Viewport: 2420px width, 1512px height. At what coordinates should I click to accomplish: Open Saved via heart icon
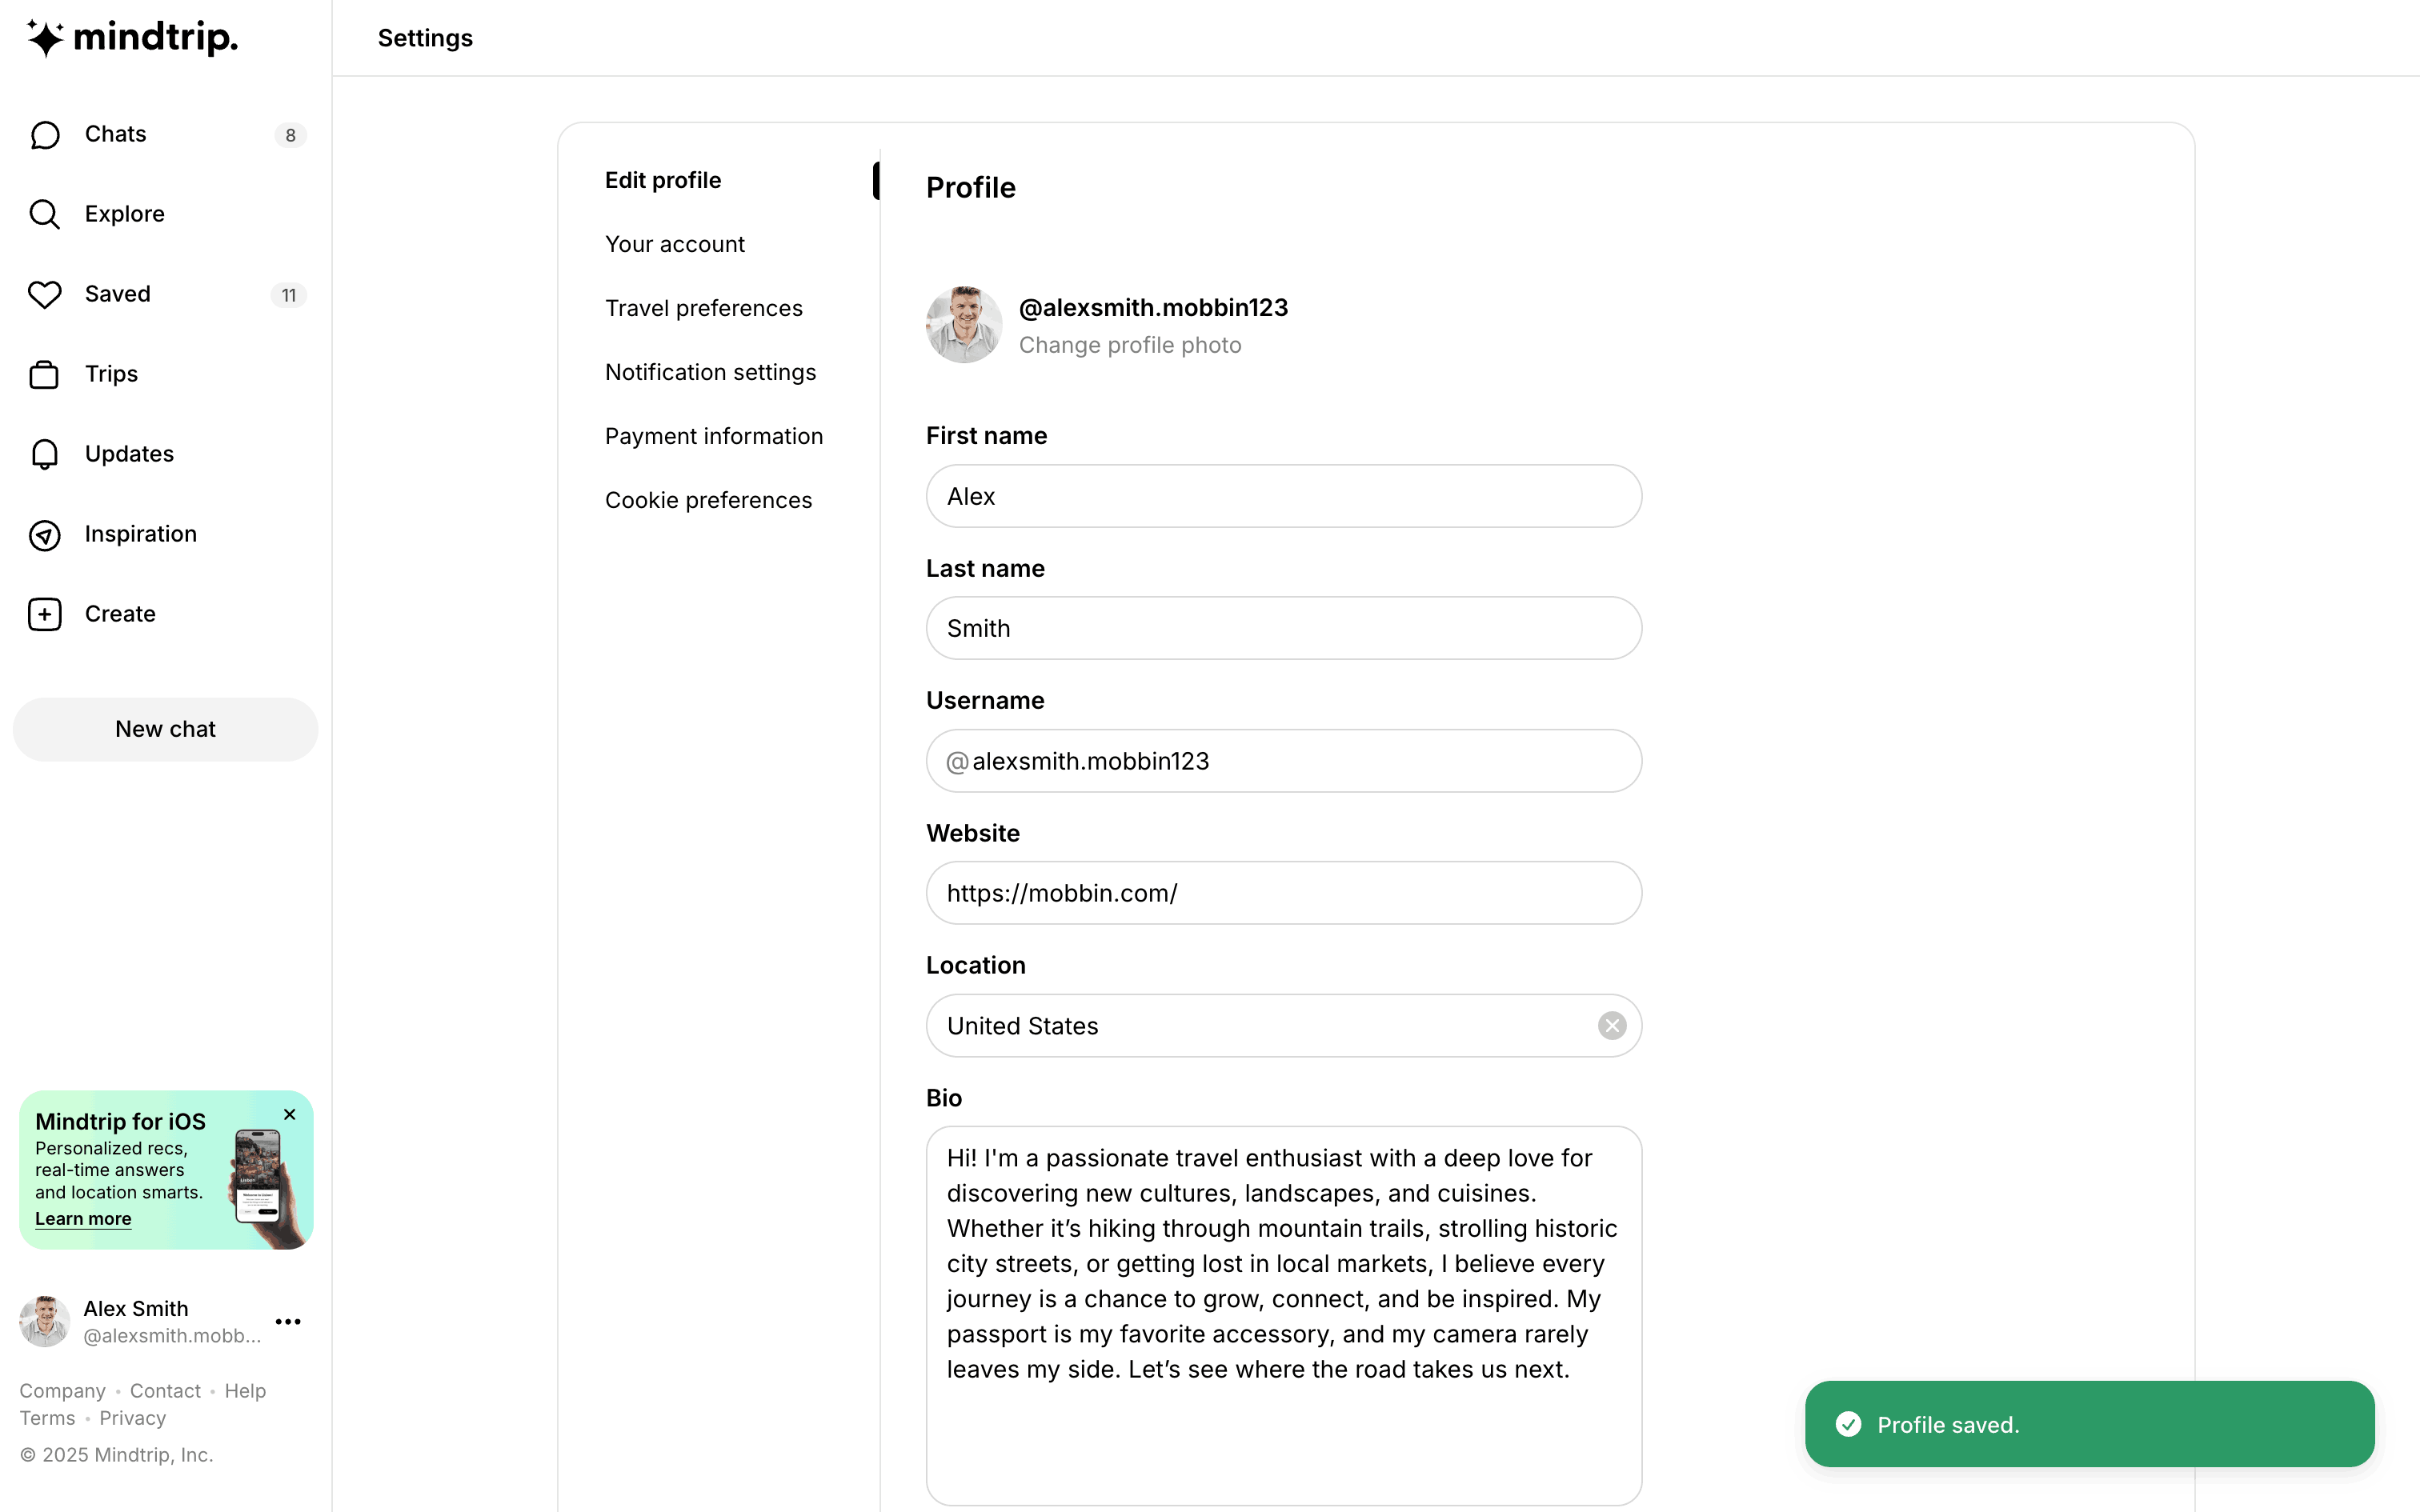pos(45,294)
